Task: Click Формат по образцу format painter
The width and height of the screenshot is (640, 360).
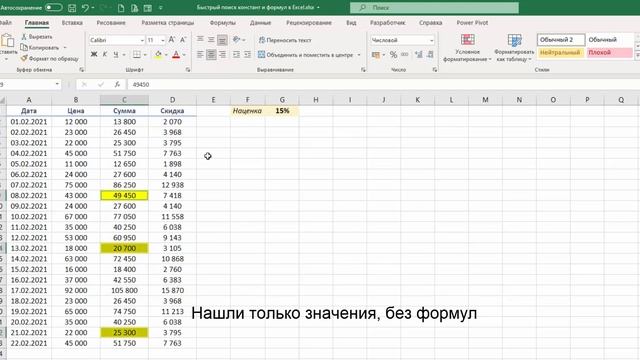Action: click(x=49, y=59)
